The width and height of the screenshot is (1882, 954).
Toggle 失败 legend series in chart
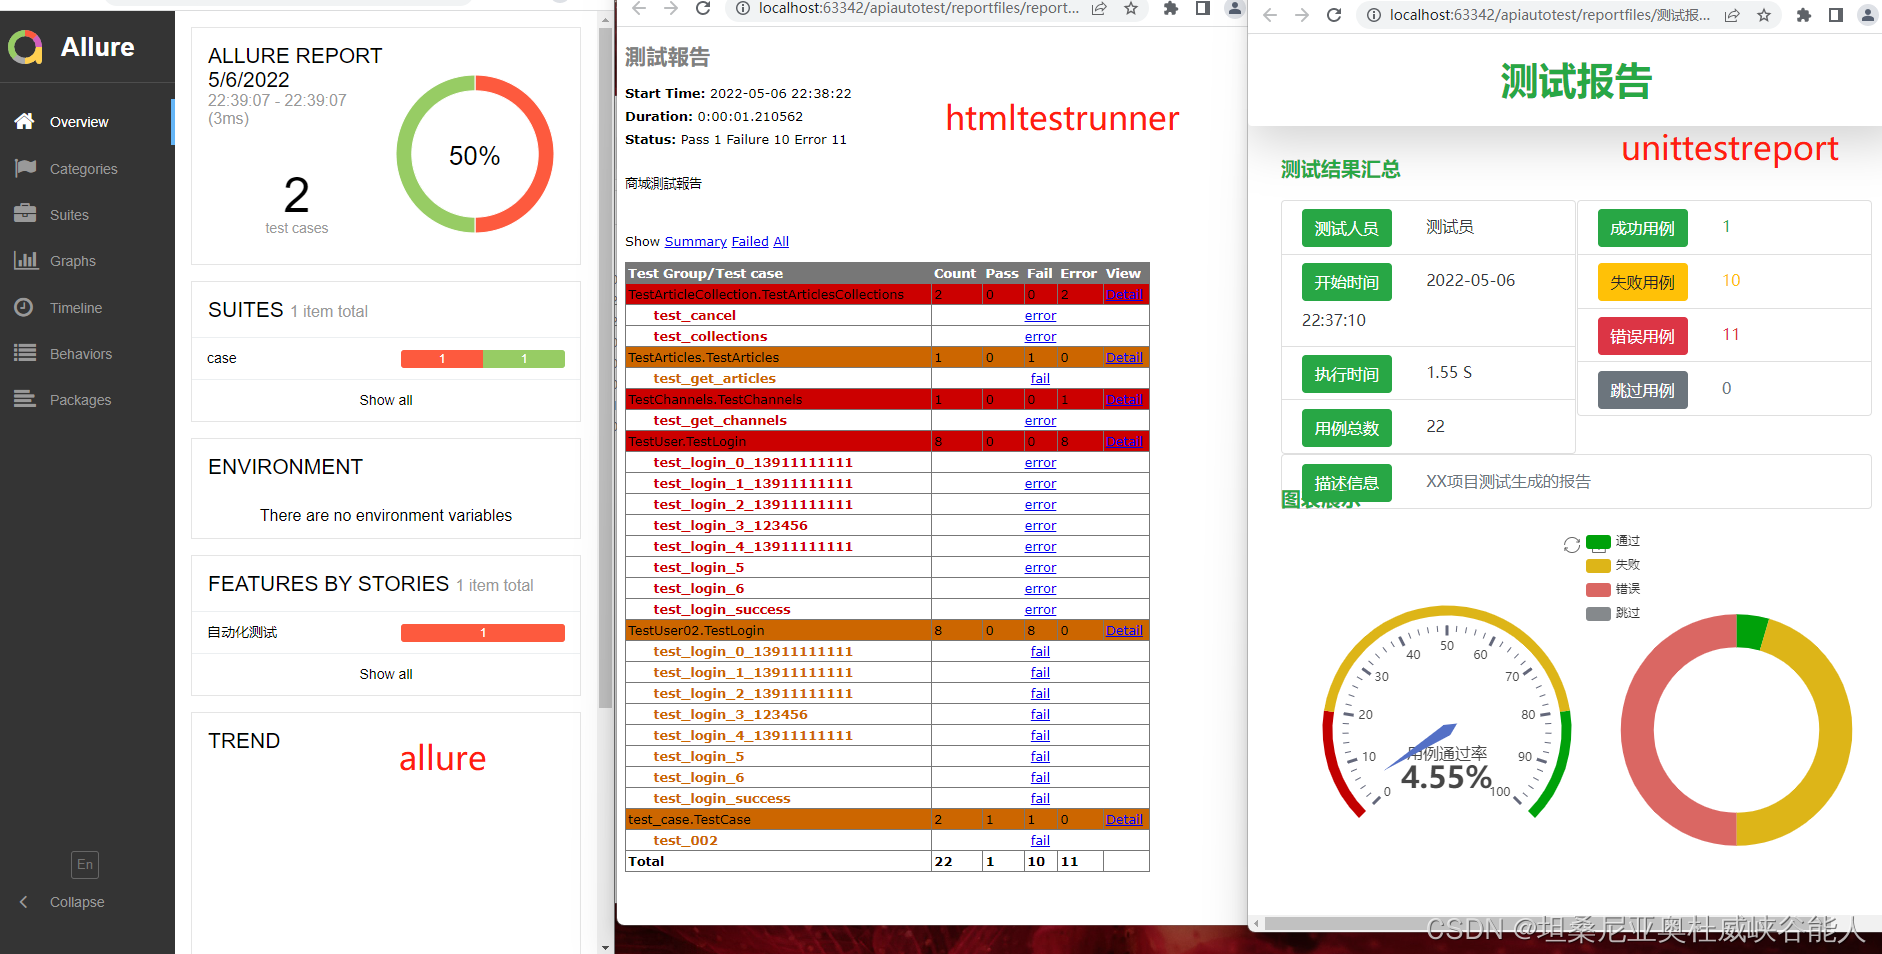pos(1612,565)
